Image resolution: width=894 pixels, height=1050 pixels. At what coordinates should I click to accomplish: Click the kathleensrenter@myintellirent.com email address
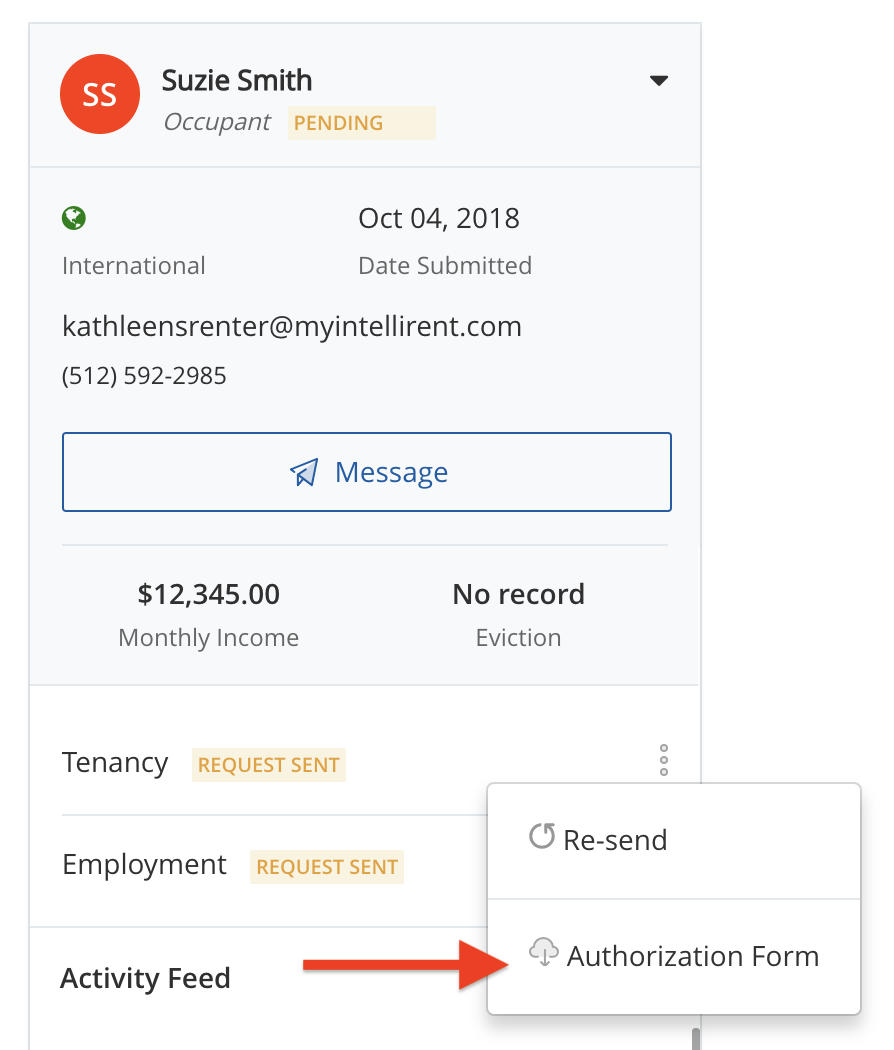click(x=292, y=326)
